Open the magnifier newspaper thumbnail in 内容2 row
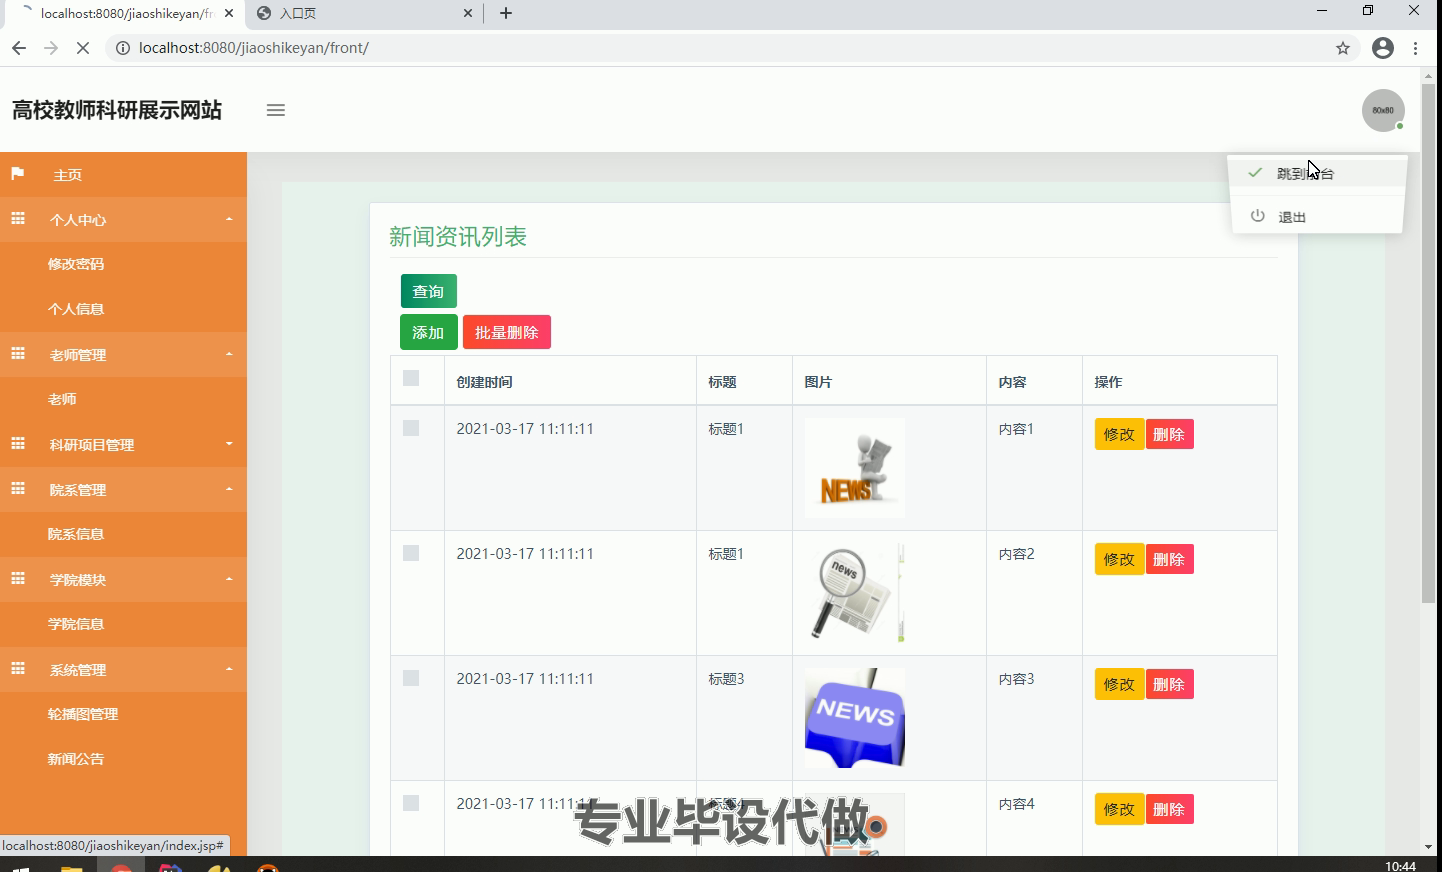Viewport: 1442px width, 872px height. (x=855, y=593)
